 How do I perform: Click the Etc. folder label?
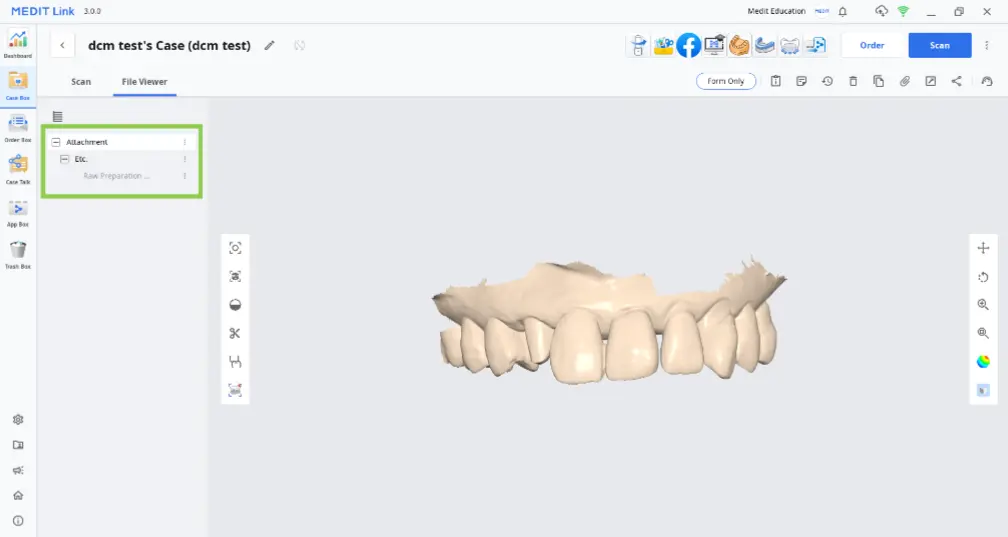tap(81, 159)
